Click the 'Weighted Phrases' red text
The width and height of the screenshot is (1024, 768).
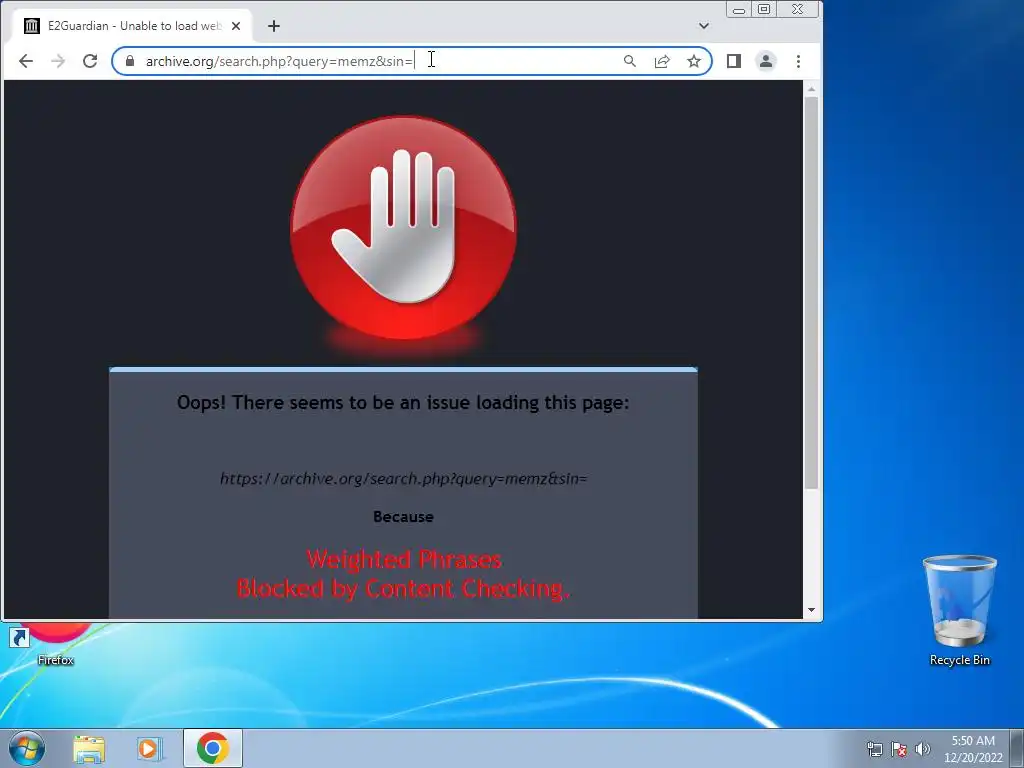point(404,560)
